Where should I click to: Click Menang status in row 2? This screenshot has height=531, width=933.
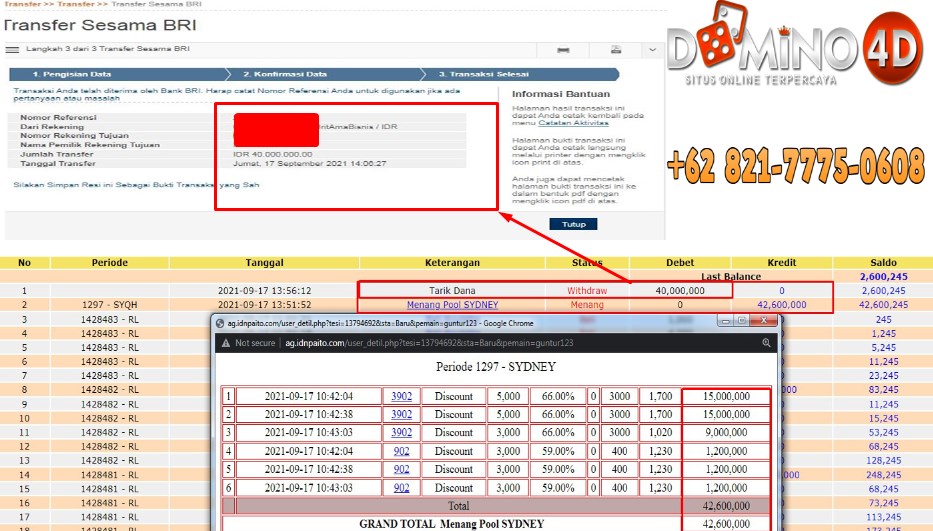587,305
